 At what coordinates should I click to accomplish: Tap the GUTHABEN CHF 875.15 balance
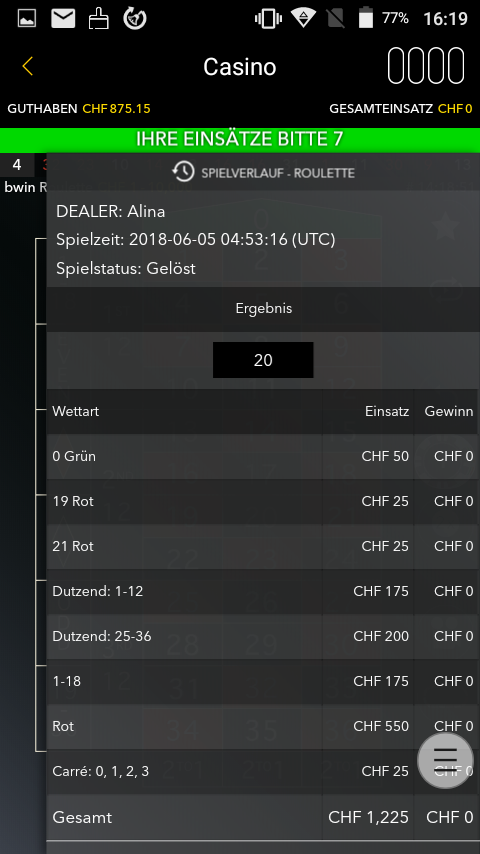click(79, 108)
